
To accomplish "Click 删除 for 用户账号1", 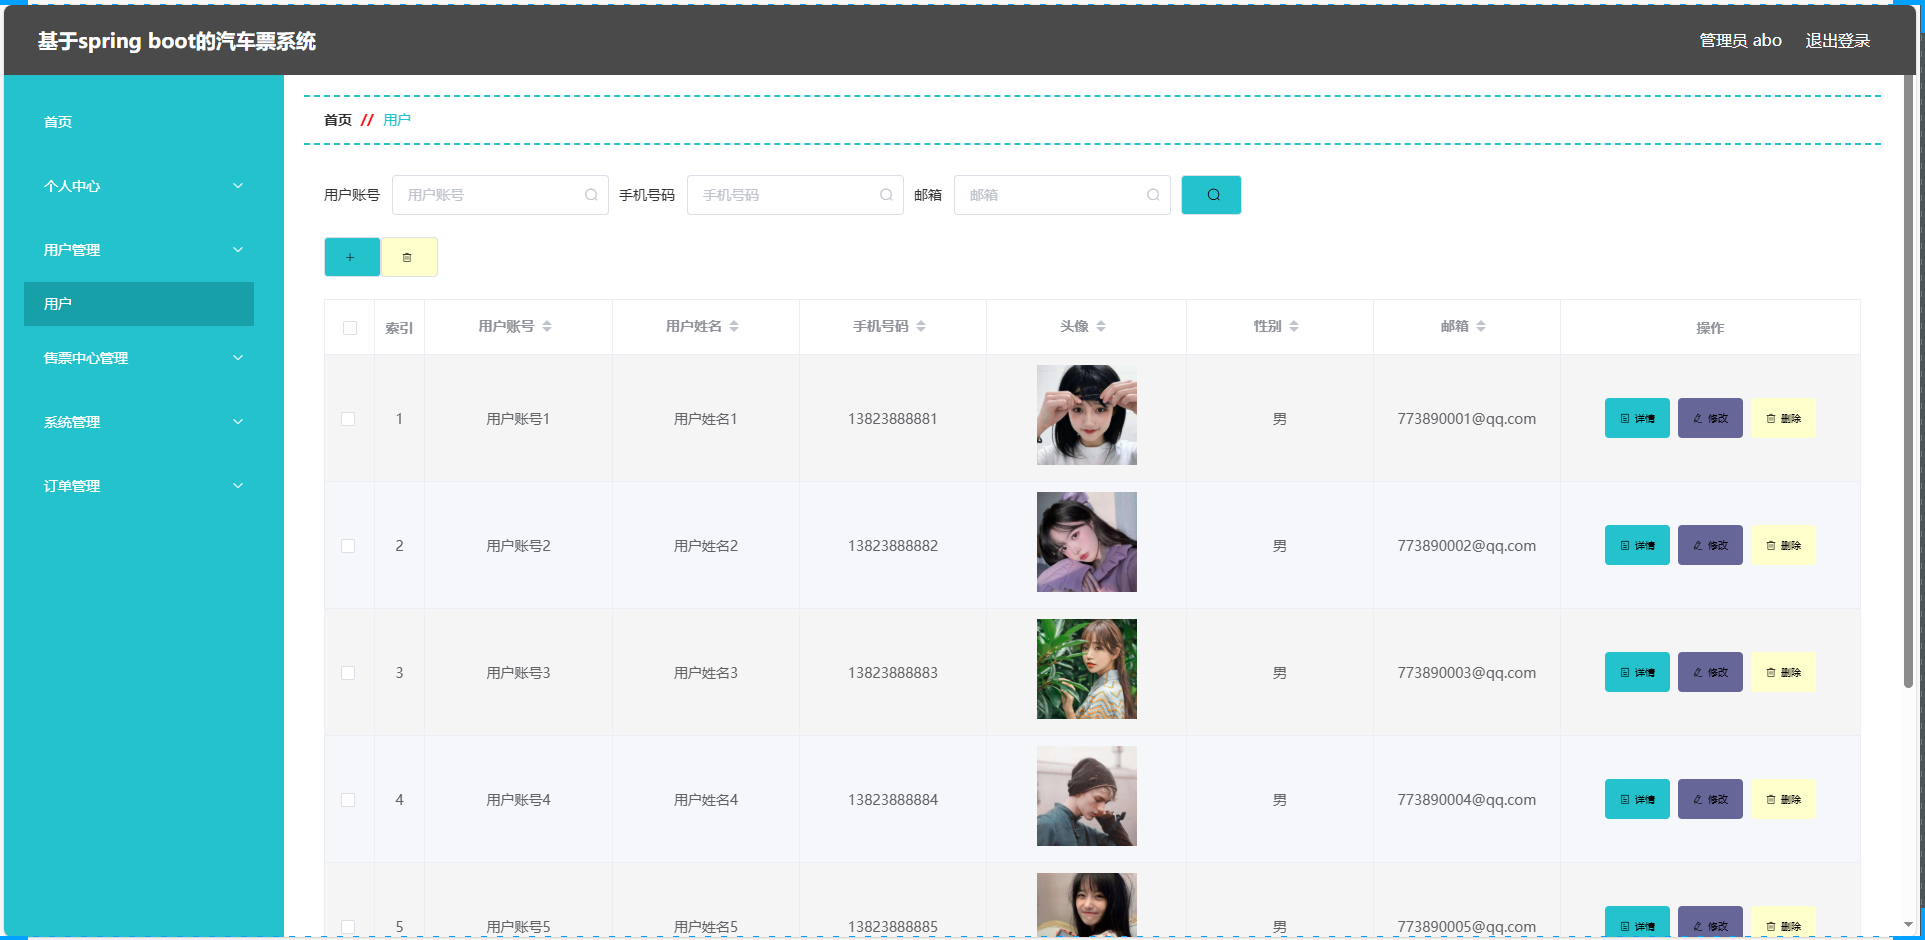I will [x=1783, y=418].
